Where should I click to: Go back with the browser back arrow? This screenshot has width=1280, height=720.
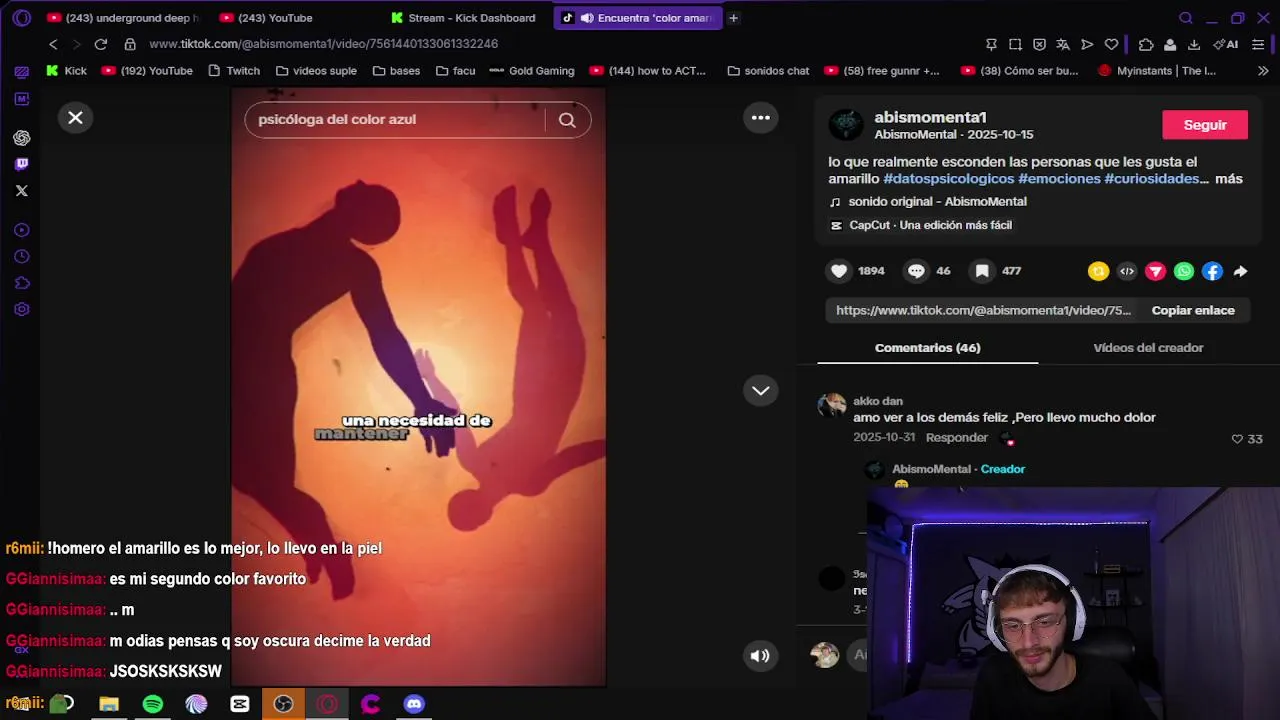tap(53, 44)
